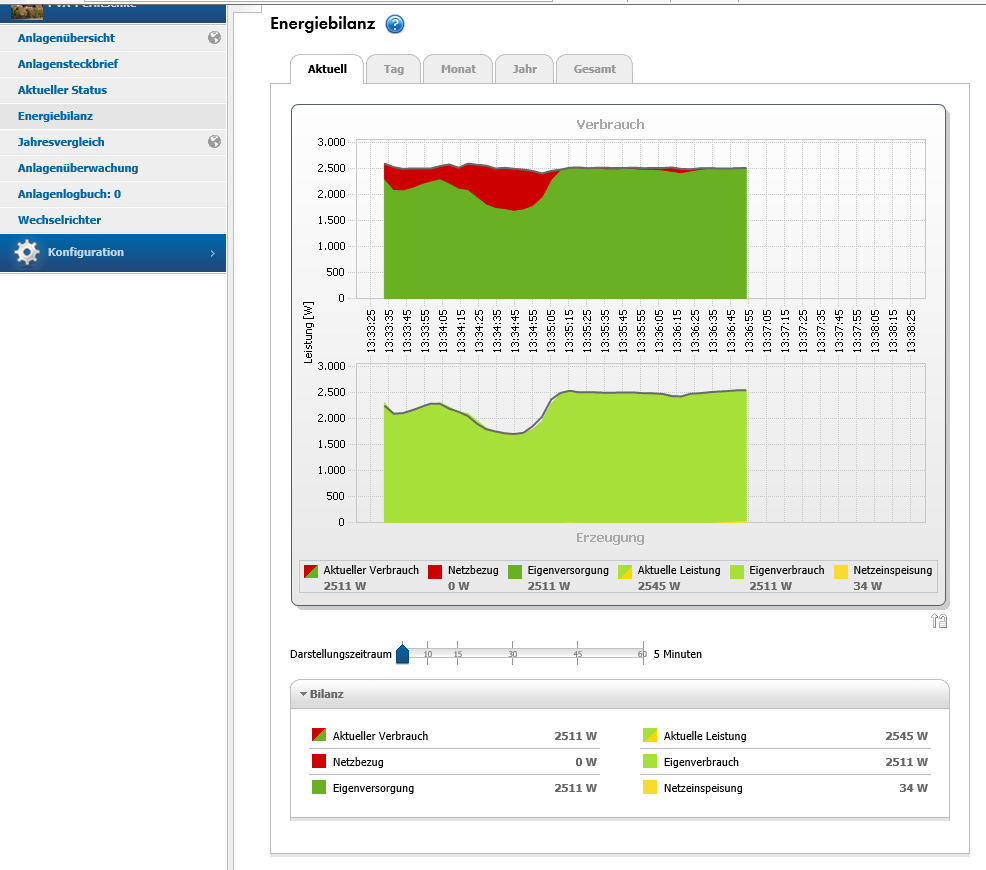986x870 pixels.
Task: Open Wechselrichter page in sidebar
Action: click(x=59, y=220)
